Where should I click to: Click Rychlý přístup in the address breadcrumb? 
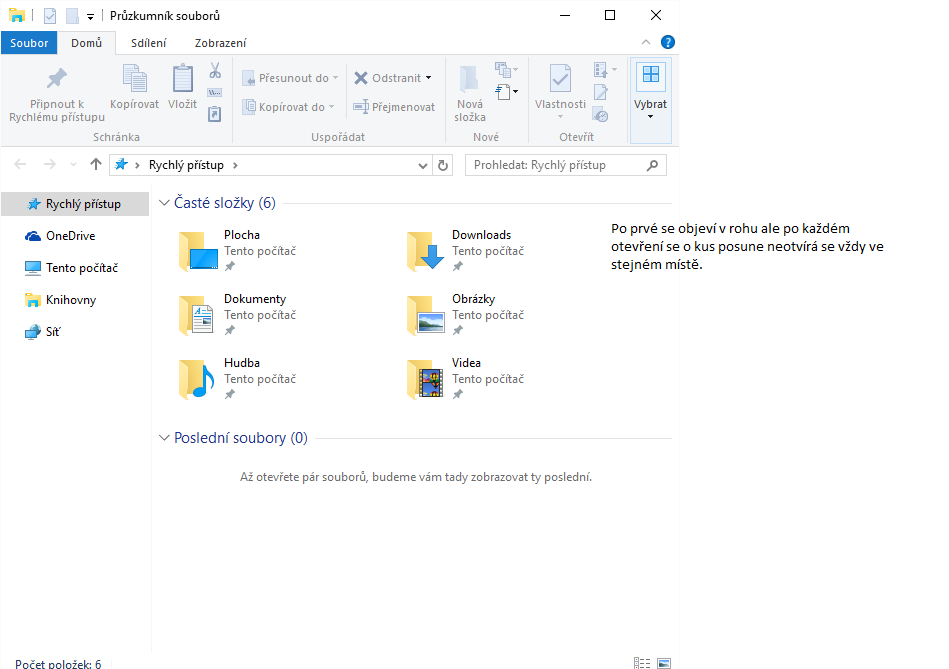coord(186,165)
